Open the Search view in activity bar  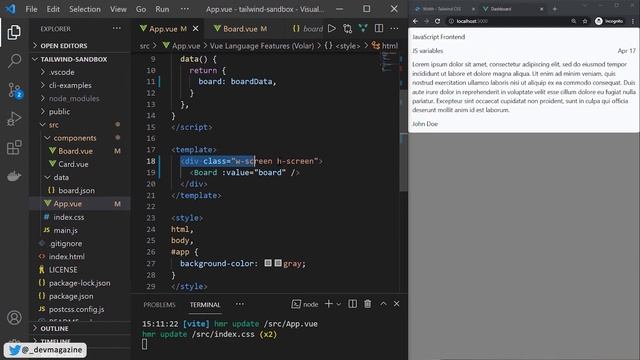tap(14, 61)
